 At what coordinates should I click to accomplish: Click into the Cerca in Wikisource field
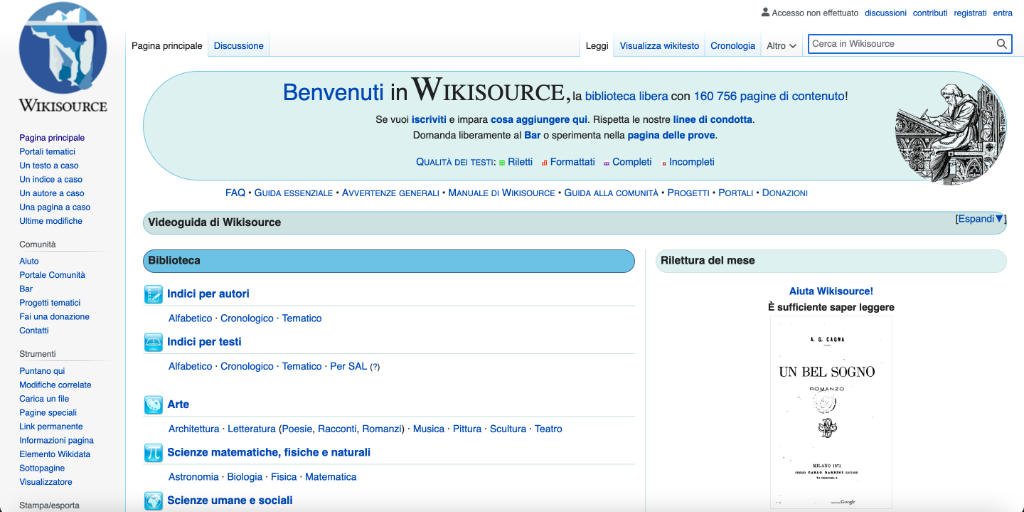tap(901, 44)
